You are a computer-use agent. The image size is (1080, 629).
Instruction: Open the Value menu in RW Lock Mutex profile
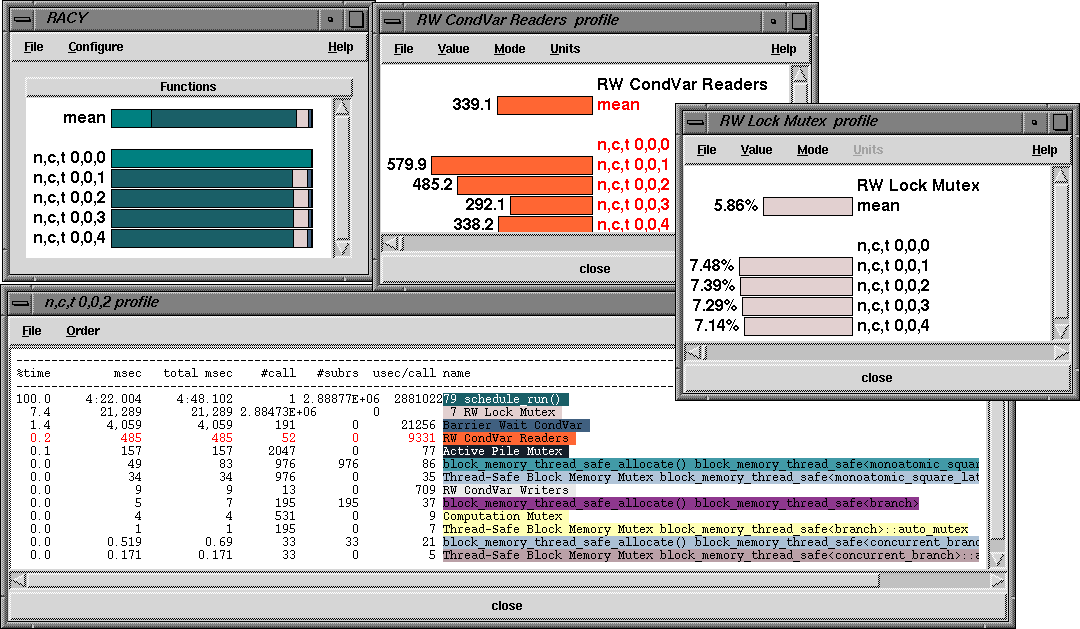click(756, 150)
